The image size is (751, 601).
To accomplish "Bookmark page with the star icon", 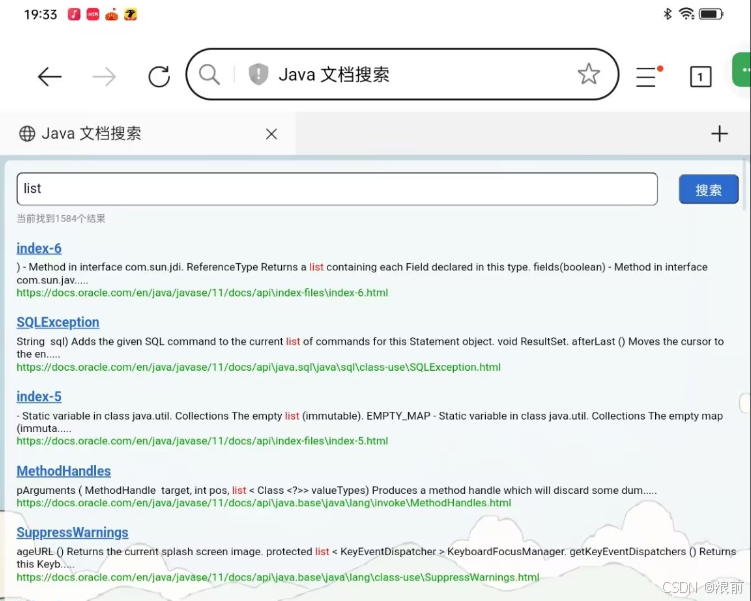I will pos(589,74).
